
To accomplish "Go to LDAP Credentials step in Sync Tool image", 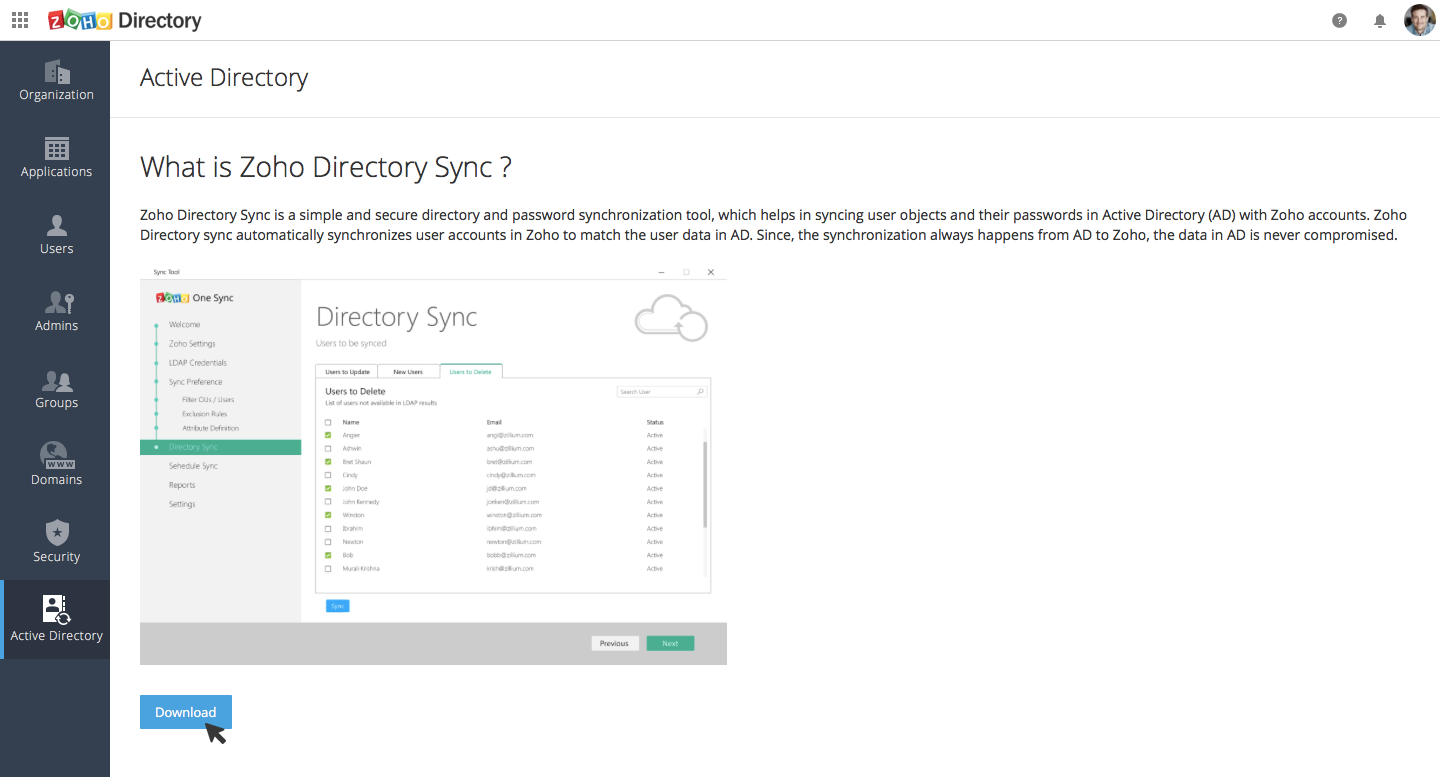I will [x=198, y=363].
